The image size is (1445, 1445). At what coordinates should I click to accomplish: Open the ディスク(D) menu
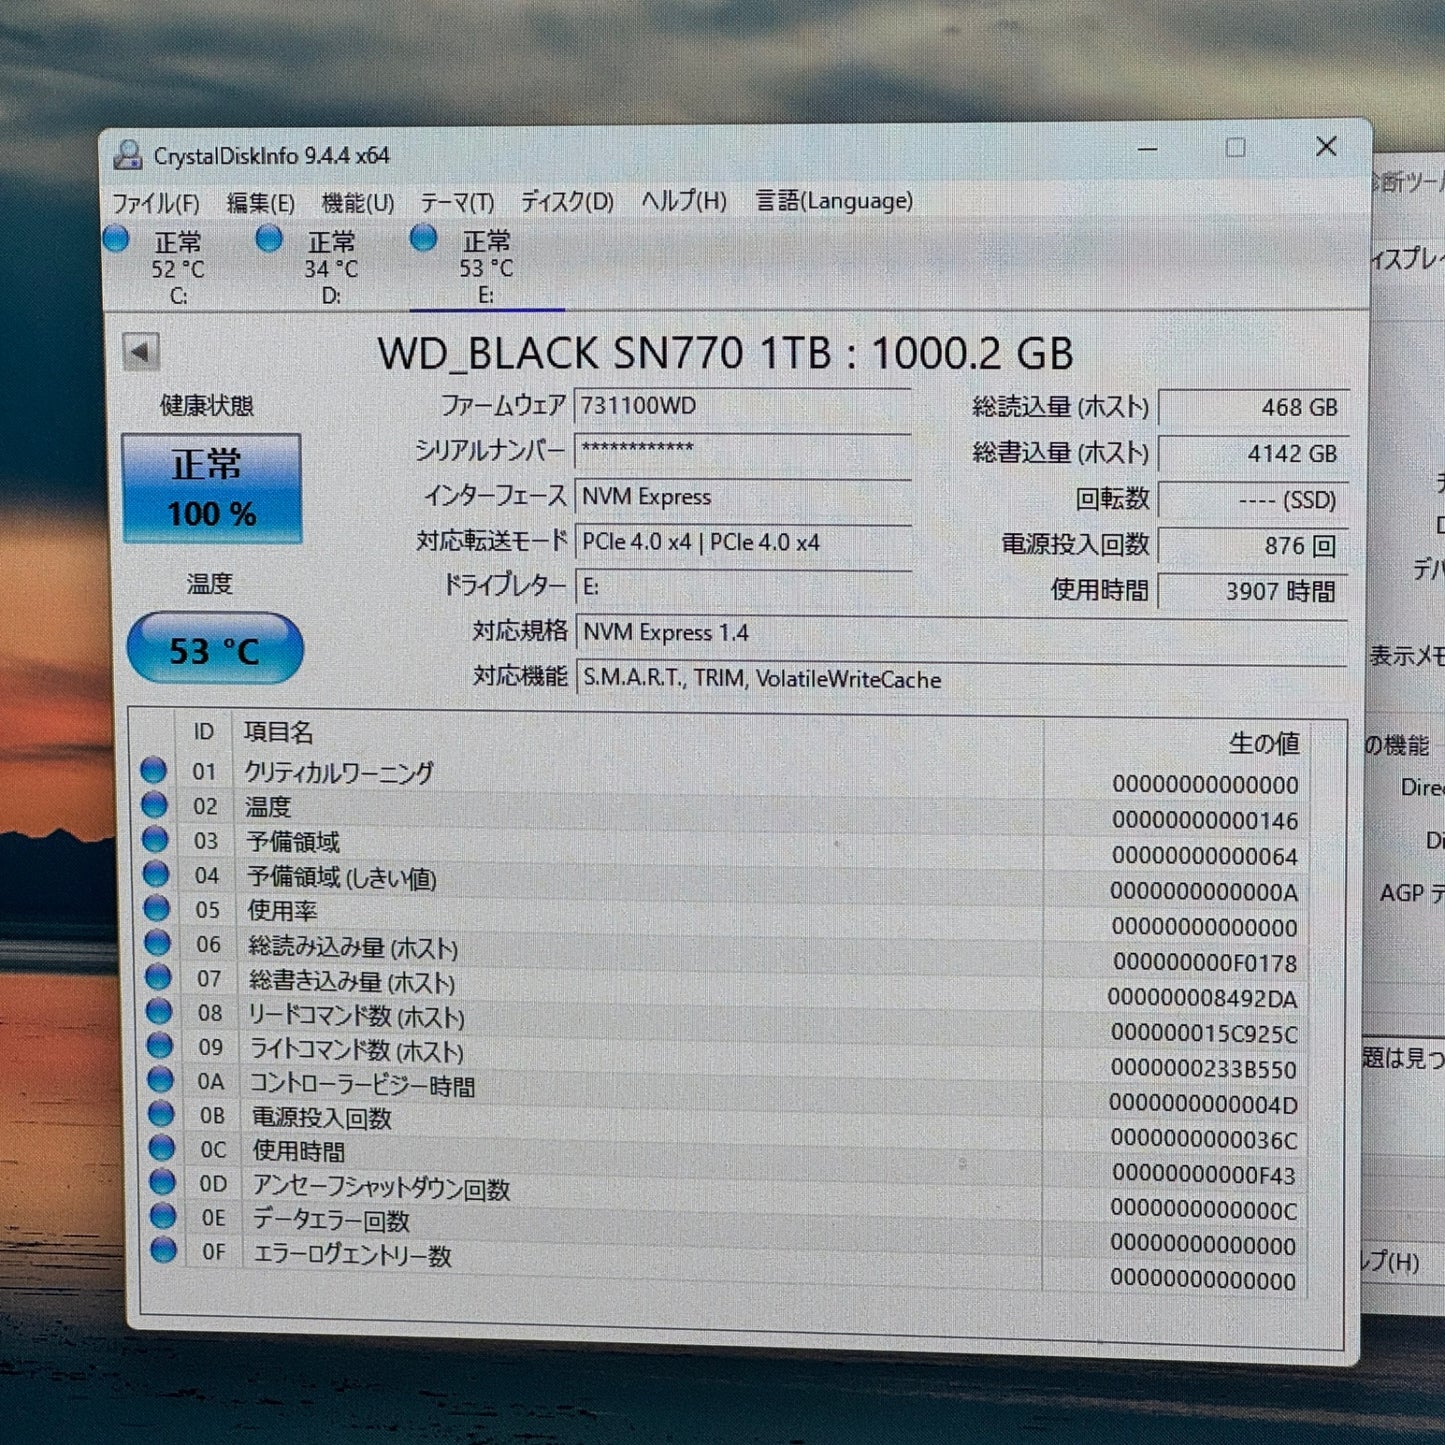point(567,202)
